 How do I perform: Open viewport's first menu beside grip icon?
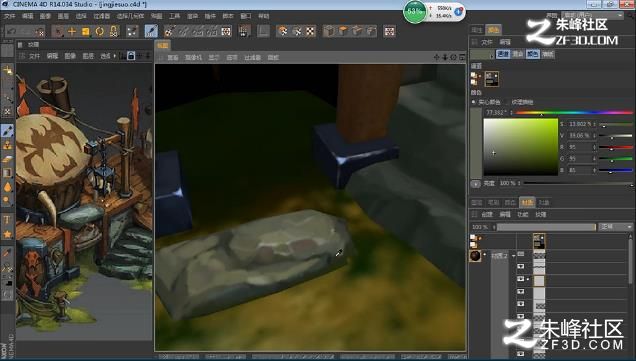pos(173,58)
